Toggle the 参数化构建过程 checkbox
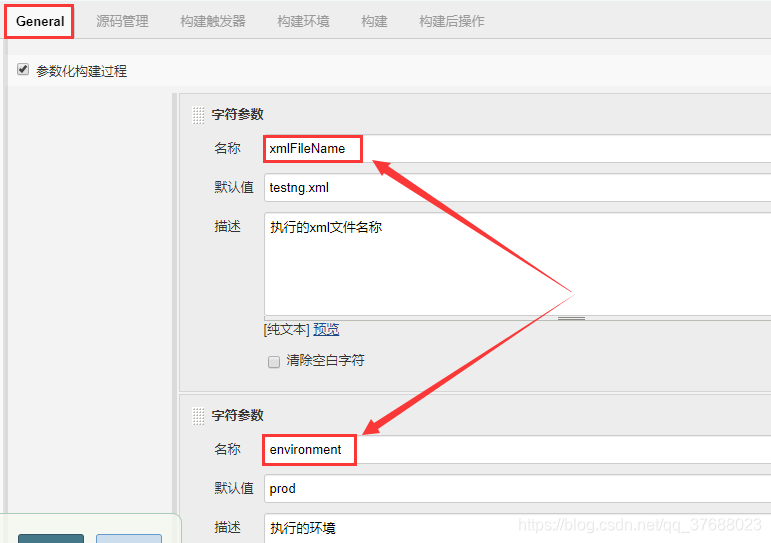The image size is (771, 543). [x=23, y=69]
